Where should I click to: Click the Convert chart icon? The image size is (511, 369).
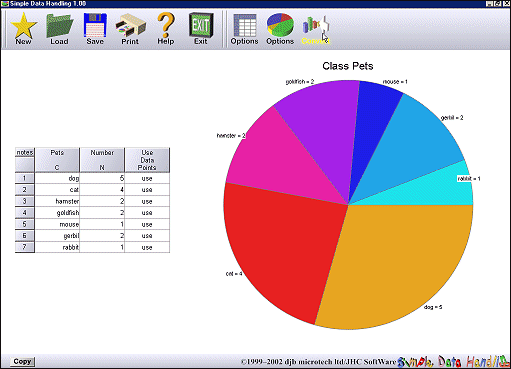click(315, 29)
